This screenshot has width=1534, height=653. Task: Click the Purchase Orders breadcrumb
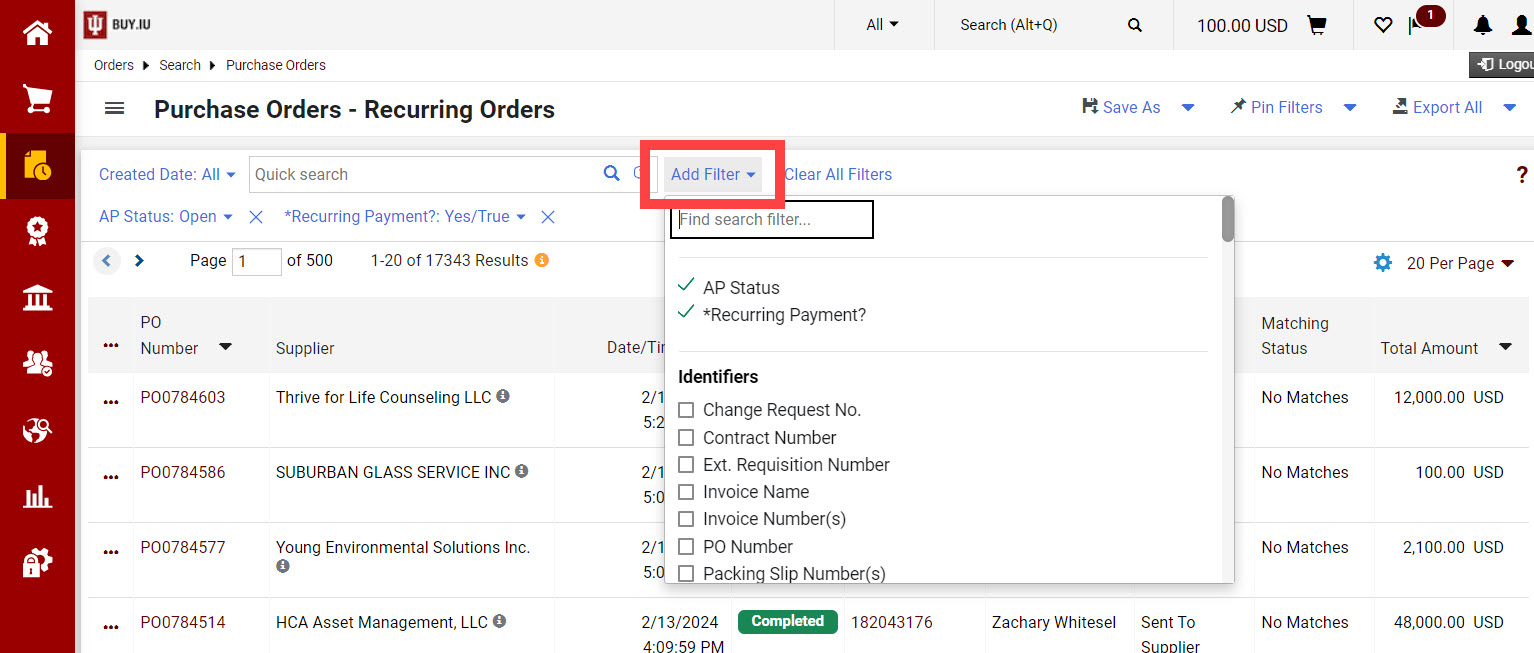point(276,65)
